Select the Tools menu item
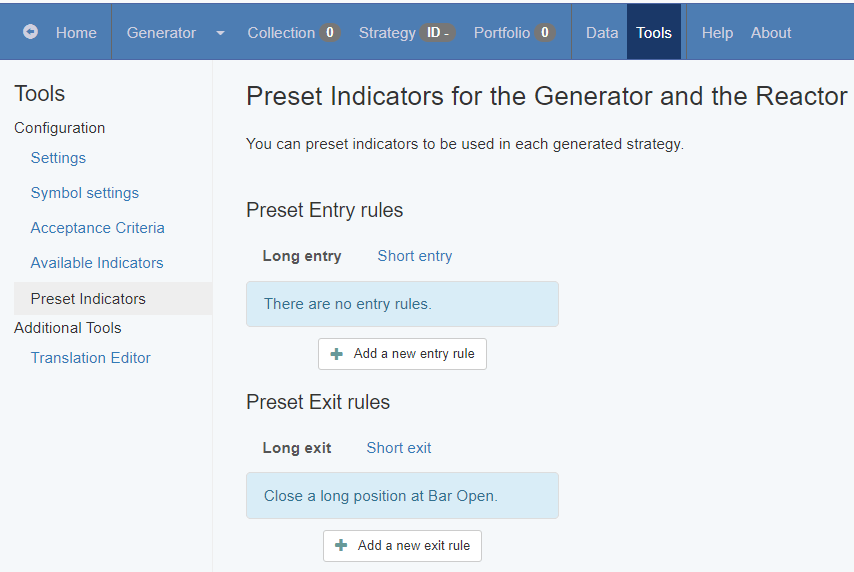 654,33
